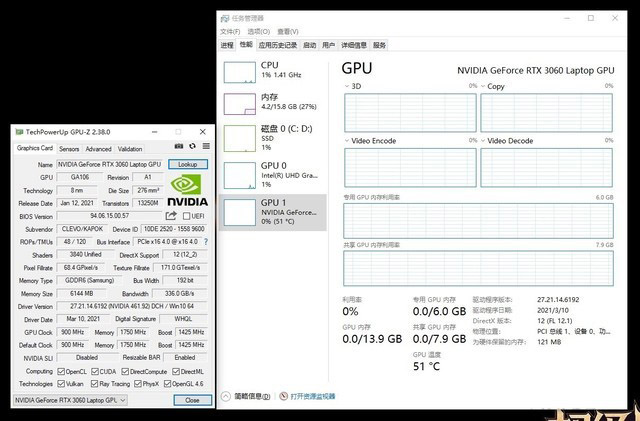Switch to the Sensors tab in GPU-Z

click(x=69, y=149)
